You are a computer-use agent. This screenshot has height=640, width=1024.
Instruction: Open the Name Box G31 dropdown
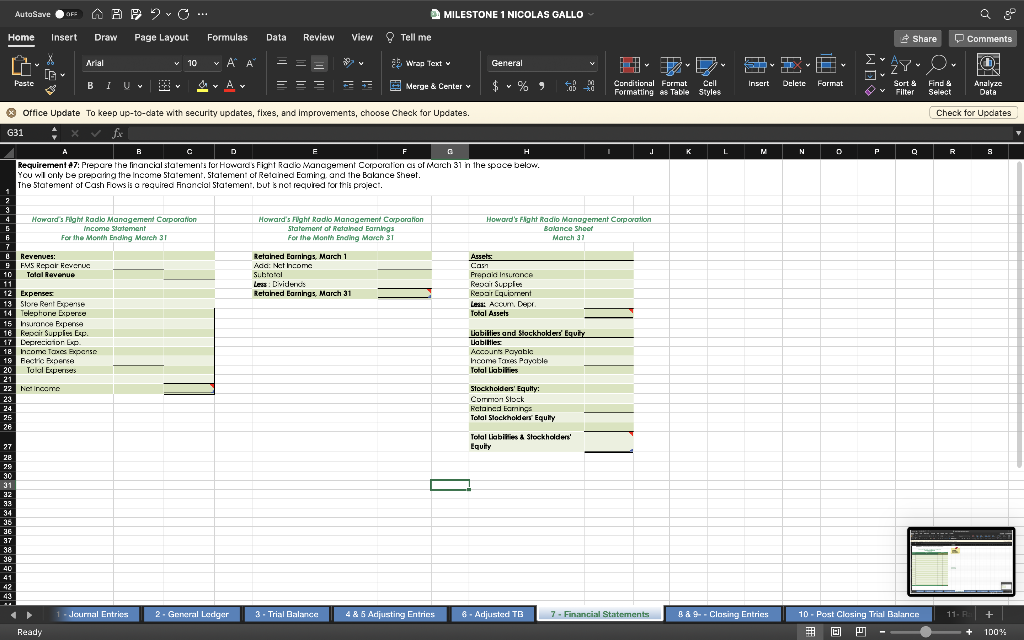coord(54,133)
